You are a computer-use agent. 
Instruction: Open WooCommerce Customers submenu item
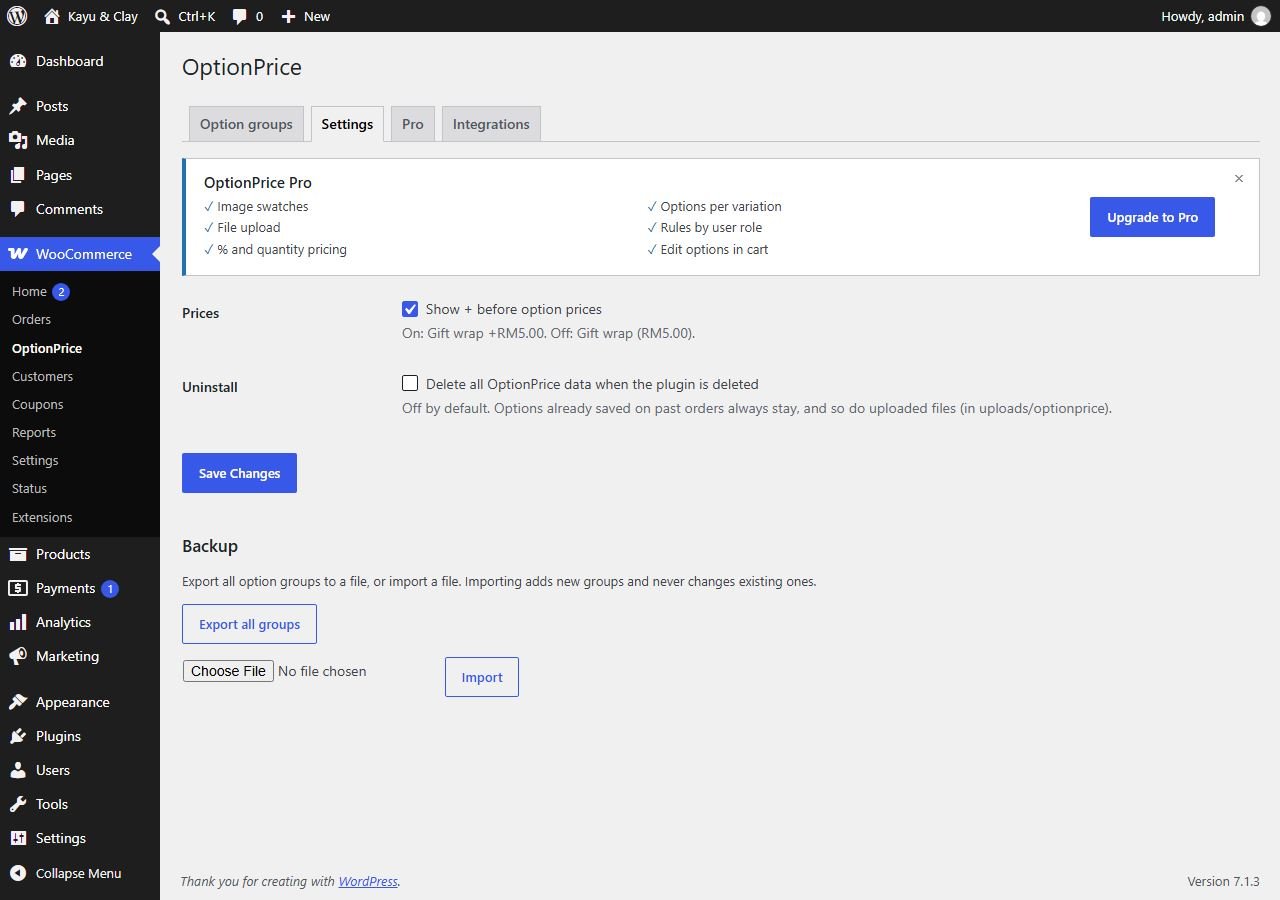(x=42, y=376)
